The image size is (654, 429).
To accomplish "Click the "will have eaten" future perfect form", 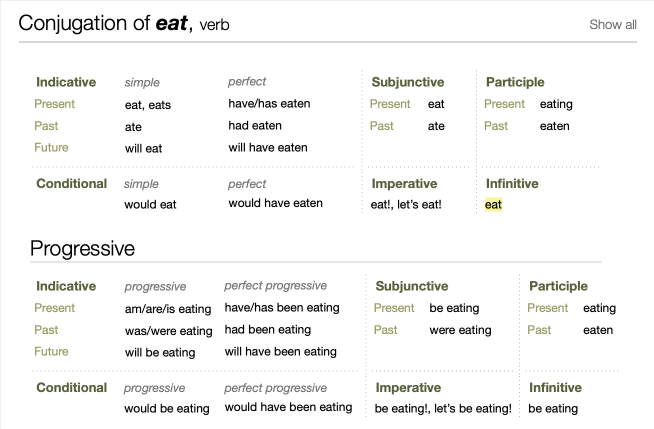I will click(267, 148).
